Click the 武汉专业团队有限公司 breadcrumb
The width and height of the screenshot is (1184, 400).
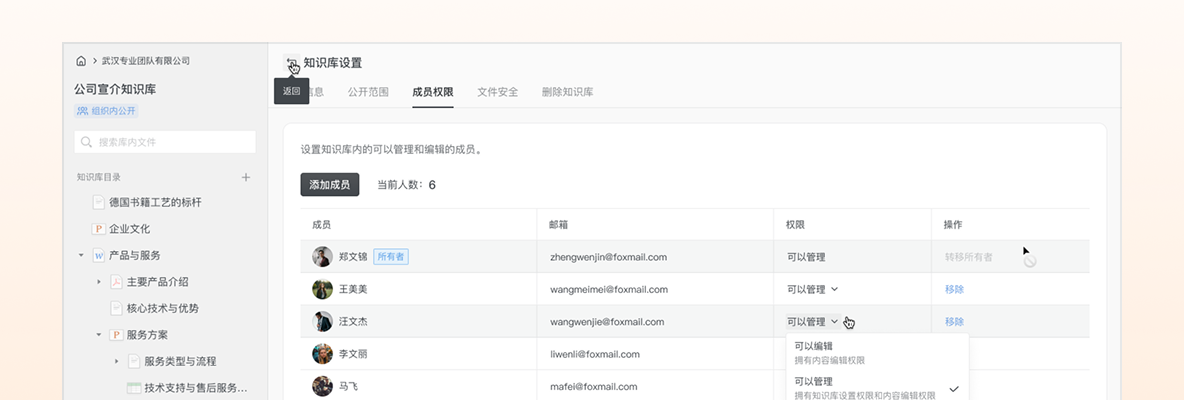click(x=146, y=61)
